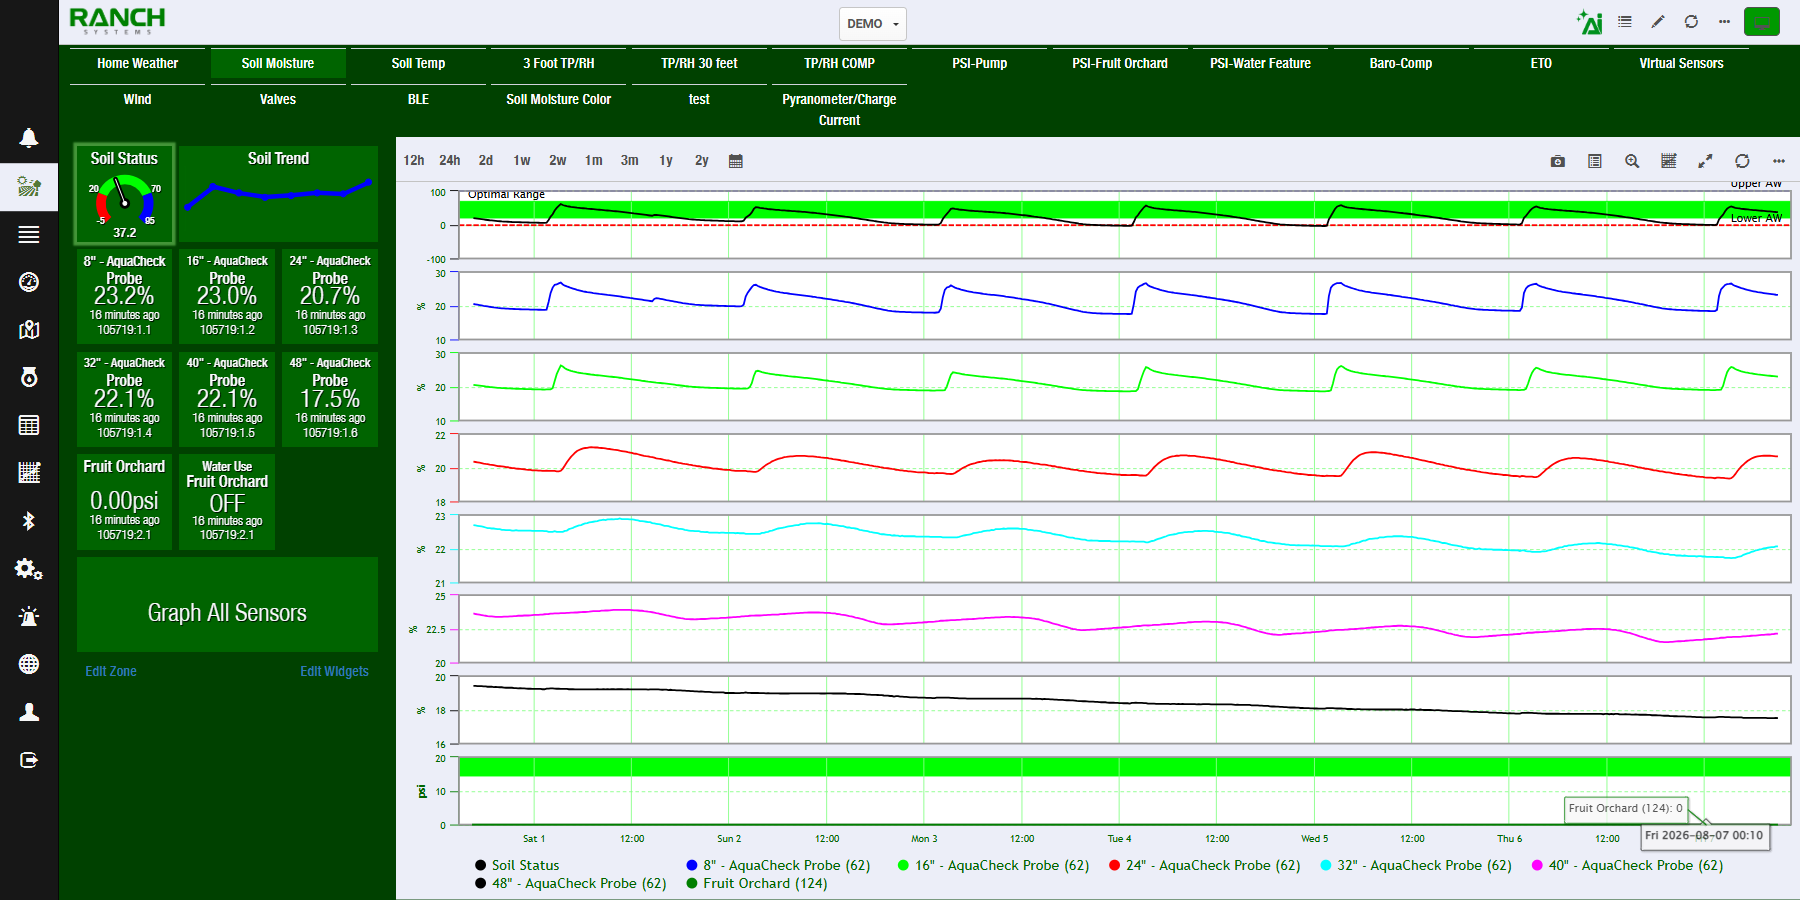This screenshot has width=1800, height=900.
Task: Expand the chart to fullscreen
Action: (1705, 161)
